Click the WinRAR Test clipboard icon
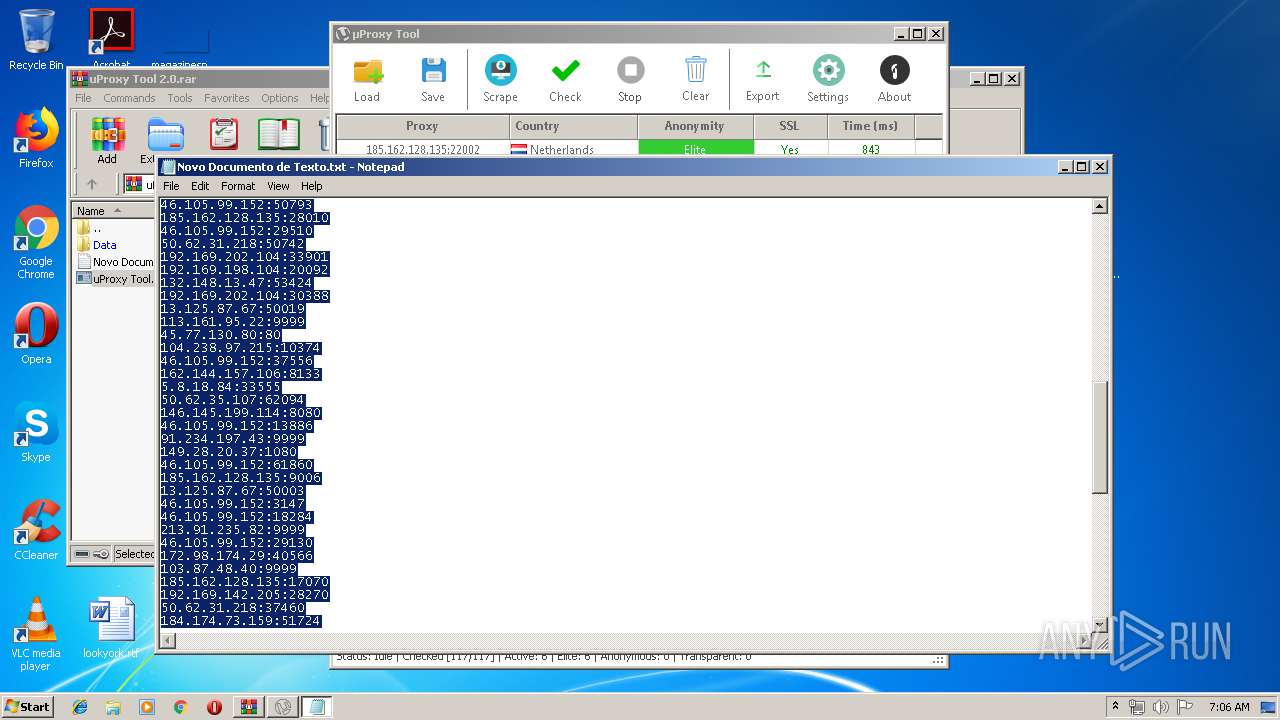This screenshot has width=1280, height=720. tap(223, 134)
